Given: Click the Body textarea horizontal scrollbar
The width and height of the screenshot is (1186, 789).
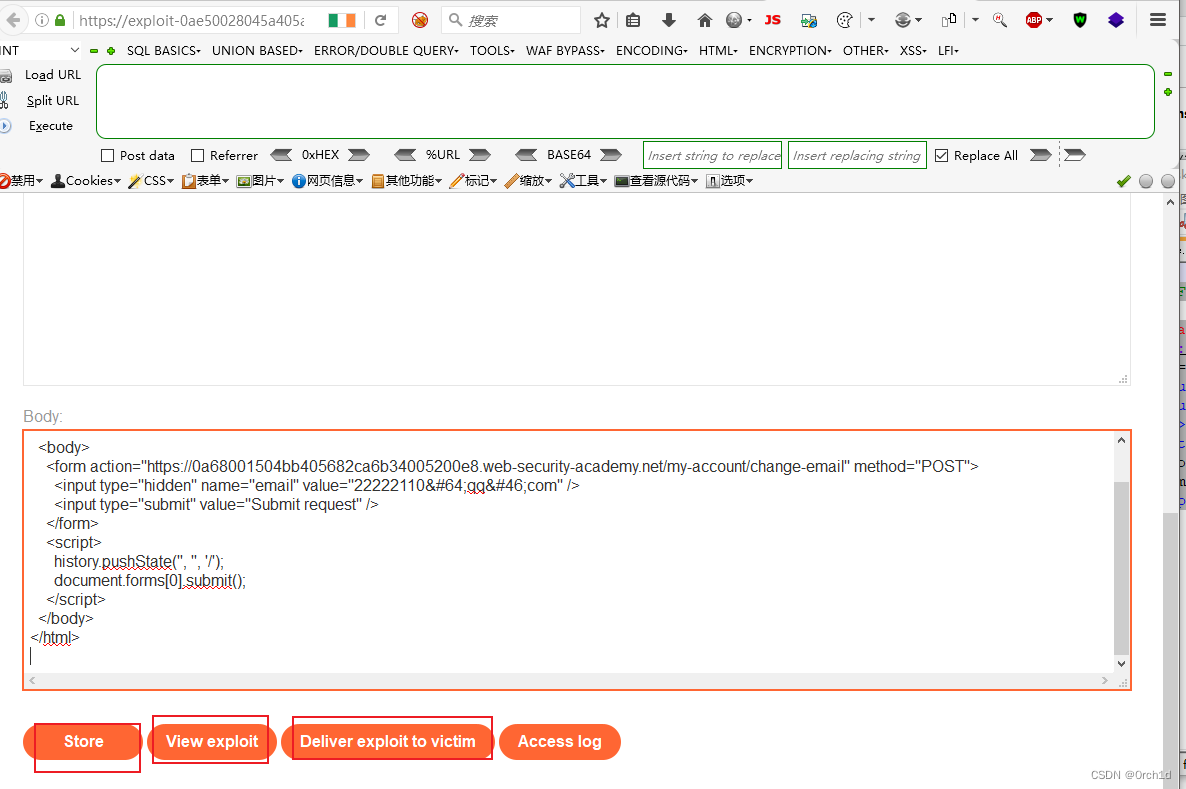Looking at the screenshot, I should [x=567, y=680].
